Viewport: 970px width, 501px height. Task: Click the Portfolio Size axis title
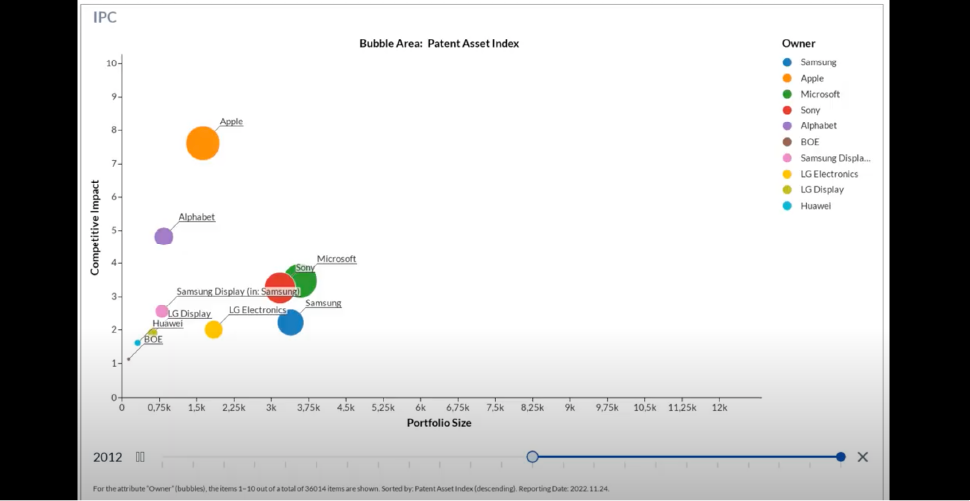[x=439, y=423]
